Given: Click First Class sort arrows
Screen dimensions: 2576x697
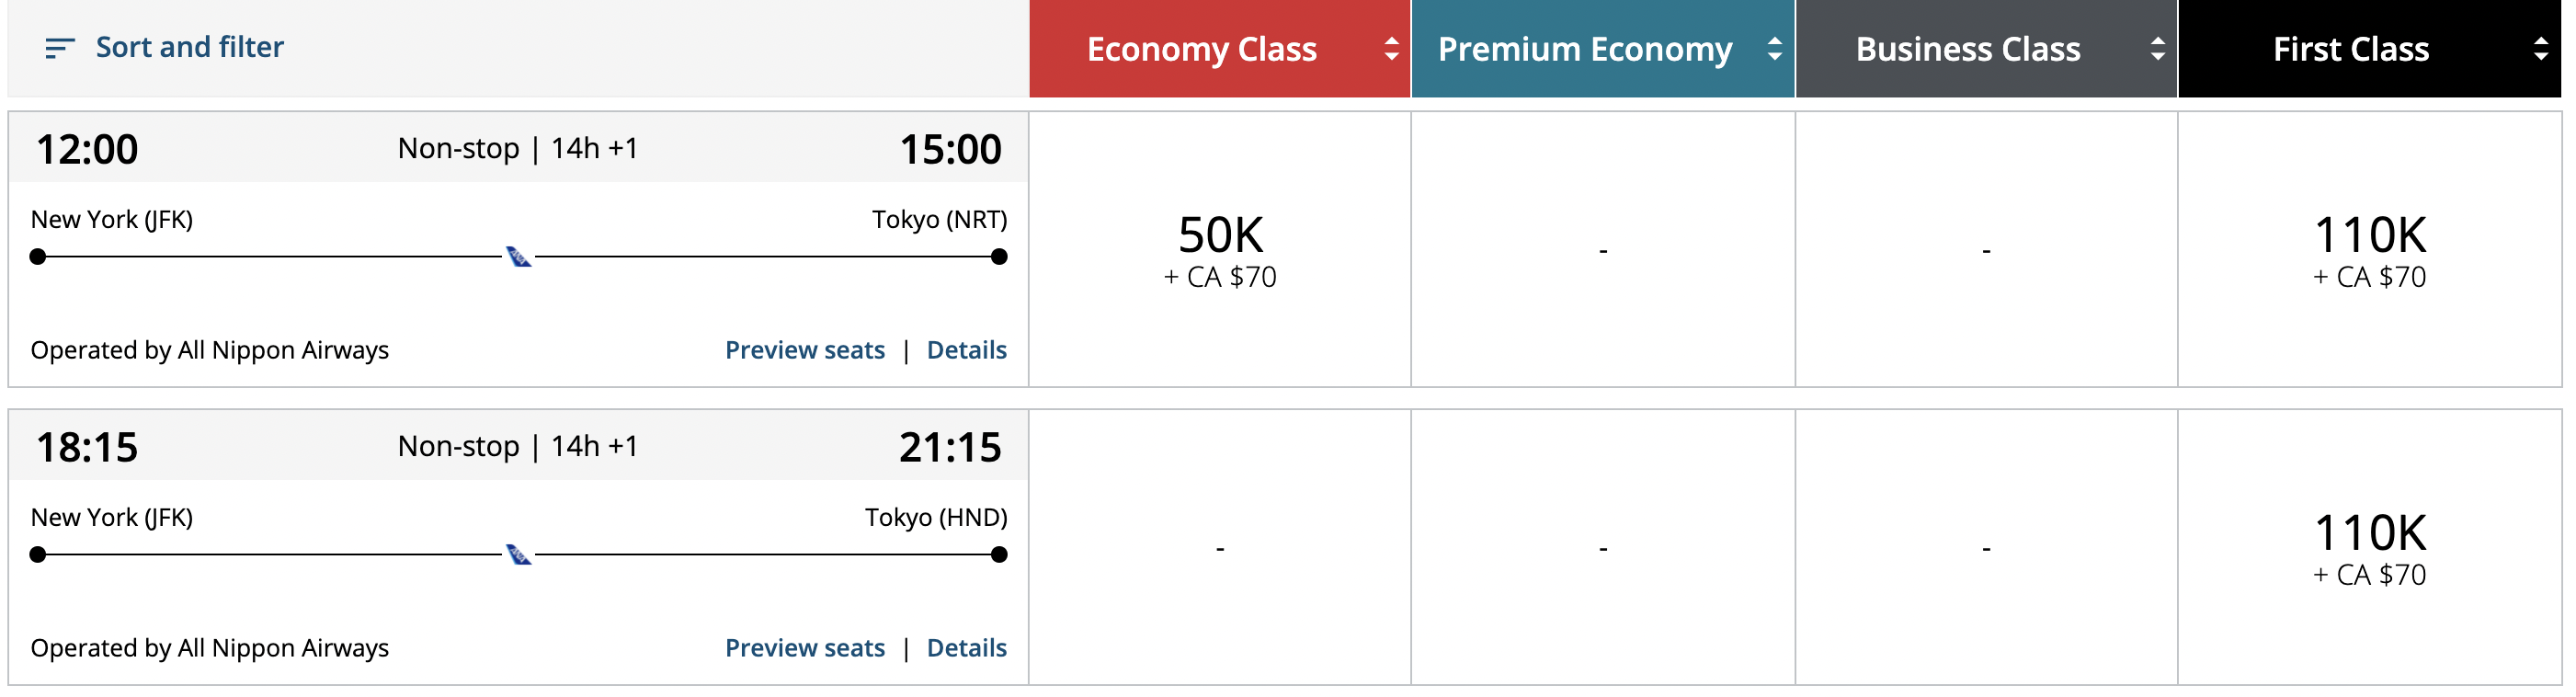Looking at the screenshot, I should point(2540,49).
